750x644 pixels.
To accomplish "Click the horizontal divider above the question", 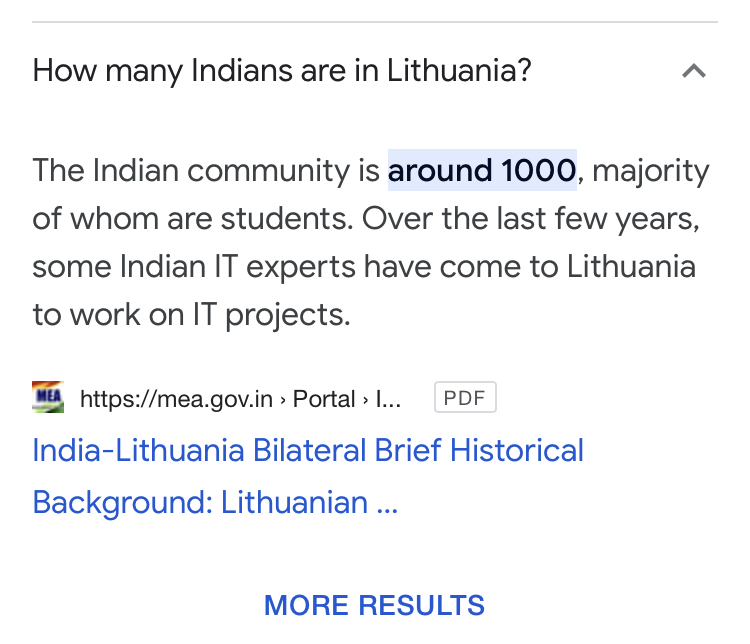I will click(375, 22).
